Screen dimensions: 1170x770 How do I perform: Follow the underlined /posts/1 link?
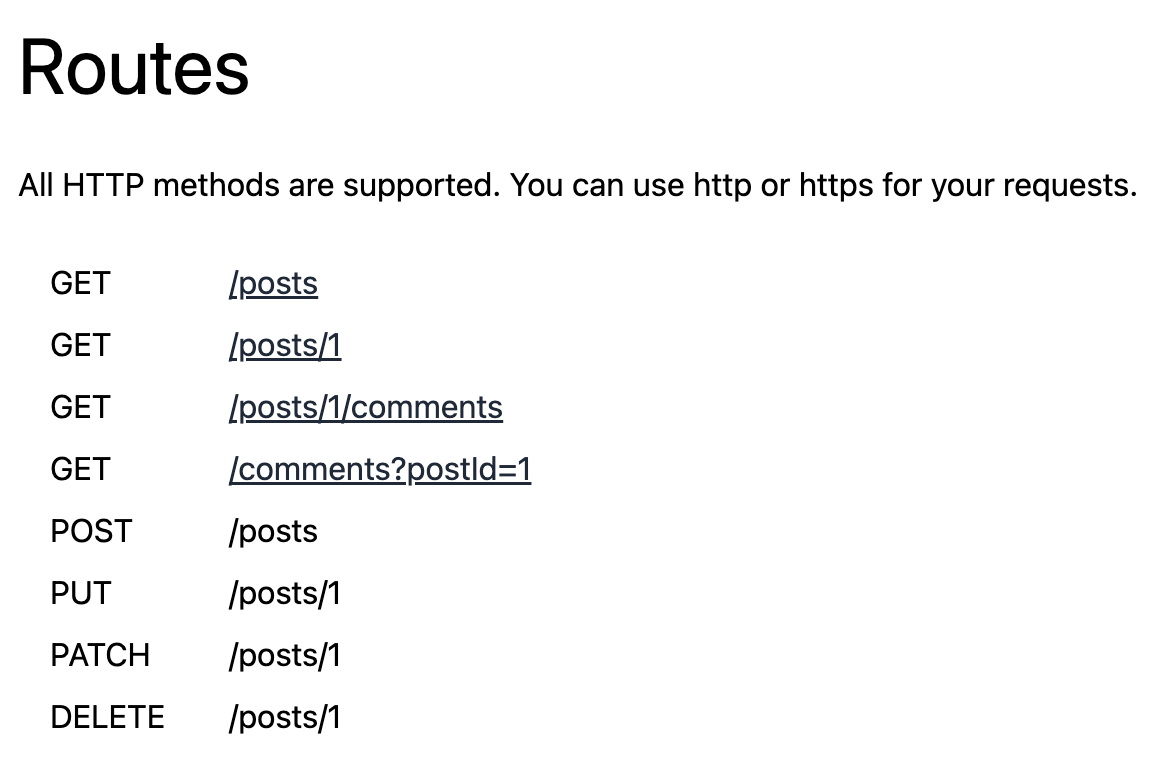click(285, 346)
